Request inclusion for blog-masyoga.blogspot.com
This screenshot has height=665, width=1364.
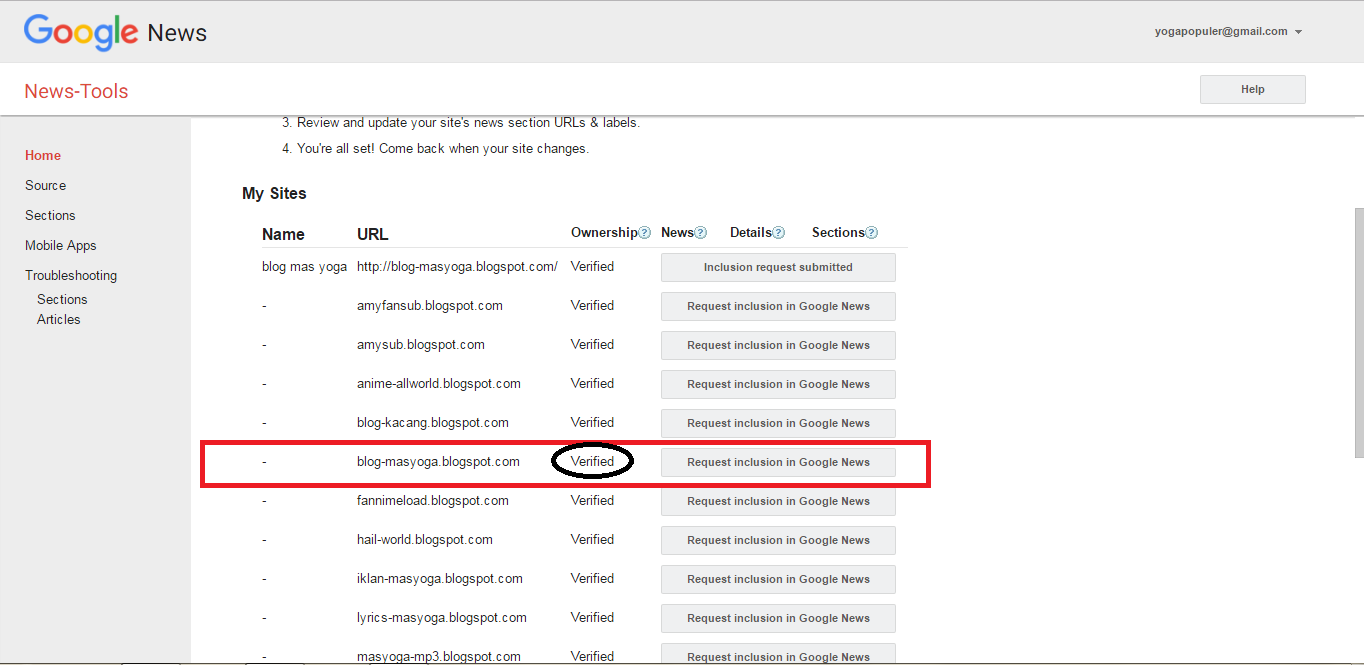pos(778,462)
